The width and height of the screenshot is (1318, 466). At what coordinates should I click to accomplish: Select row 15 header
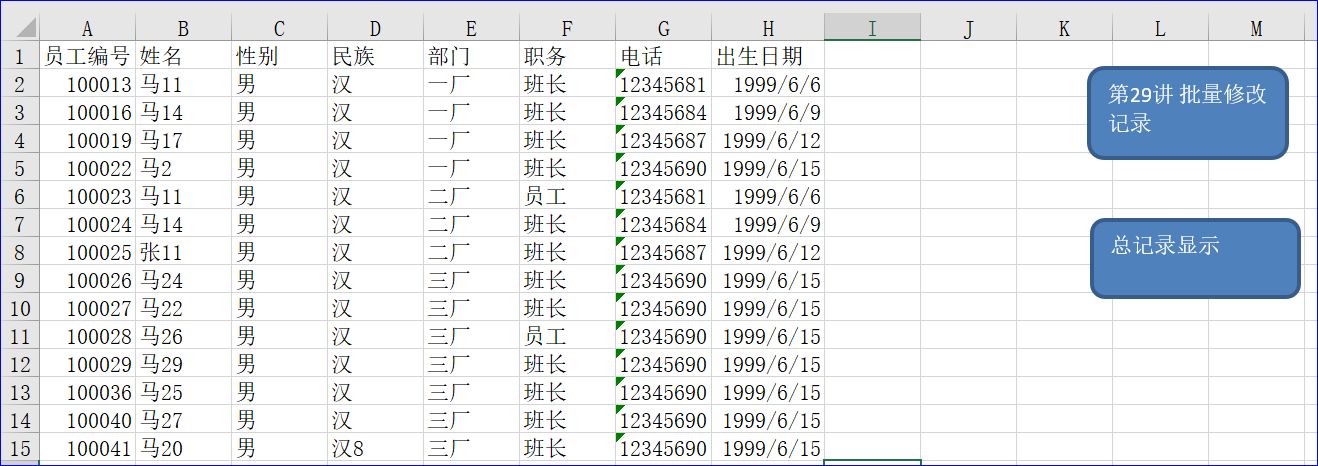click(x=21, y=448)
